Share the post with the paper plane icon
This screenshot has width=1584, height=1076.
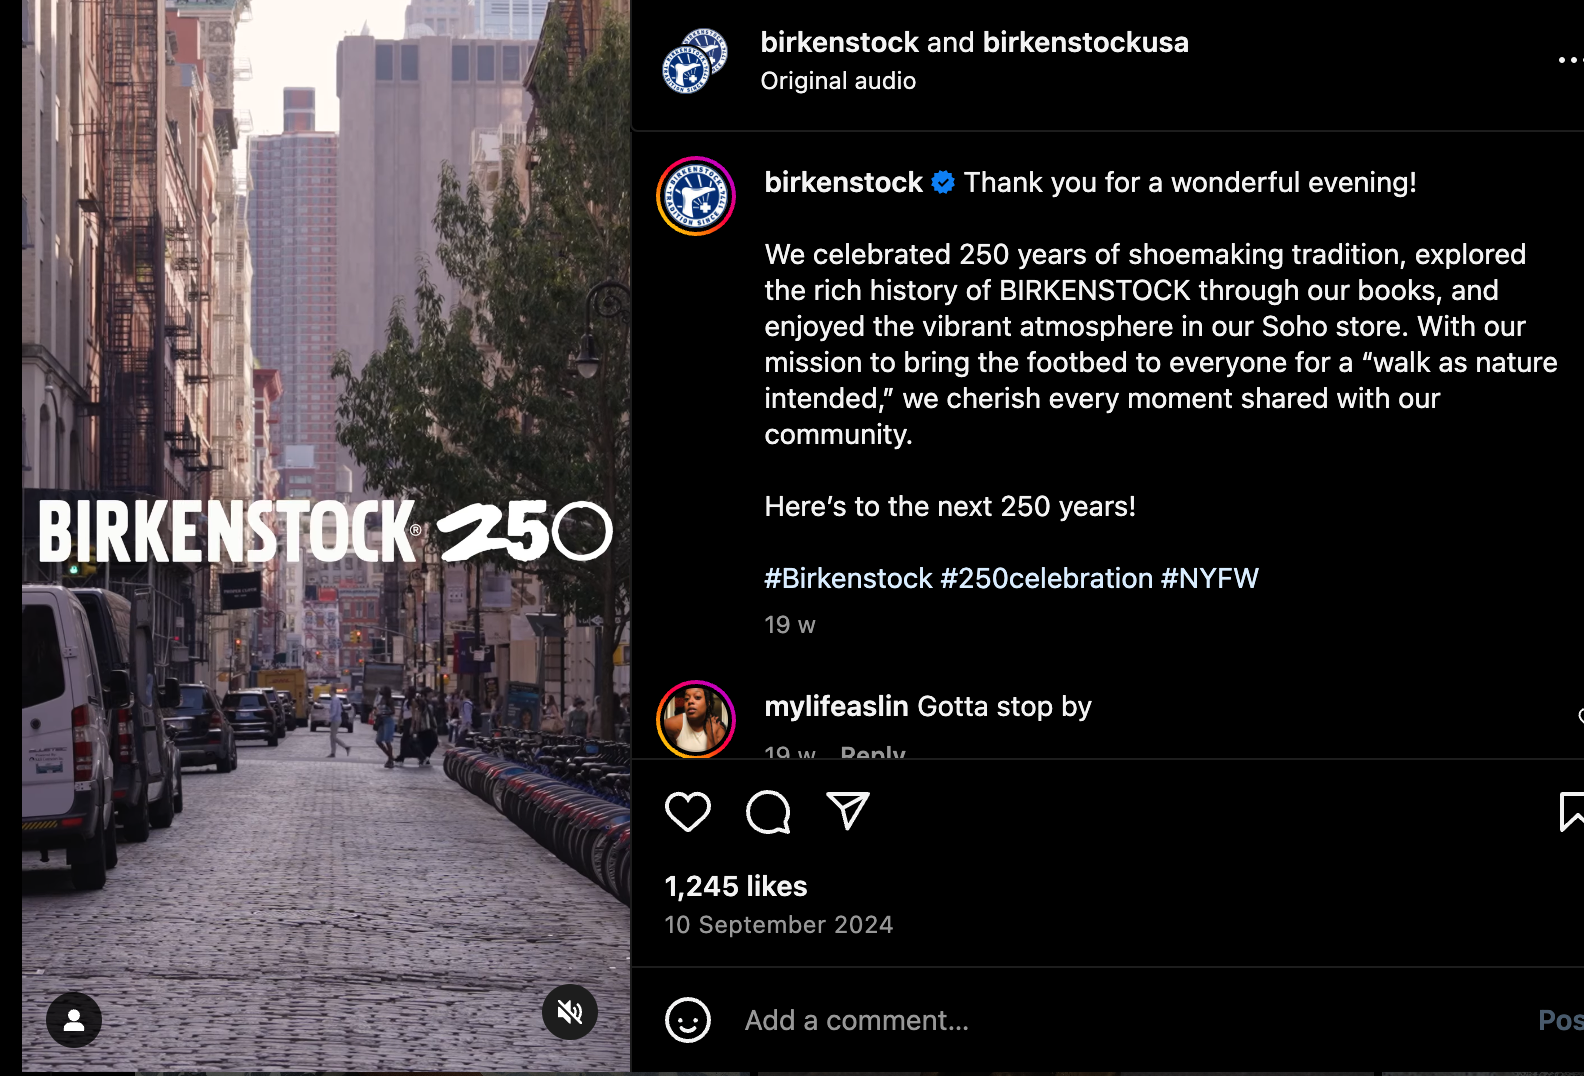coord(848,811)
